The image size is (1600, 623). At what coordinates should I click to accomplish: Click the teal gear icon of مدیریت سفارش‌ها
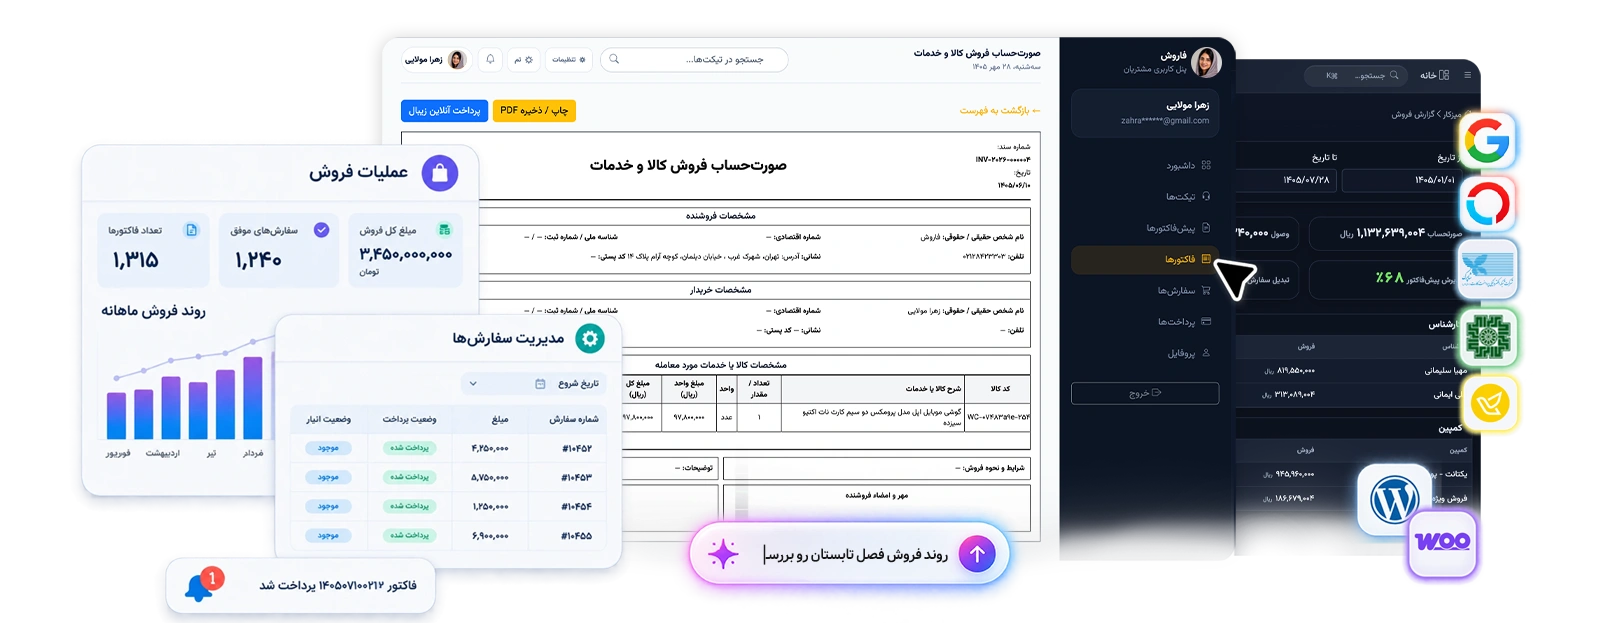click(x=590, y=339)
